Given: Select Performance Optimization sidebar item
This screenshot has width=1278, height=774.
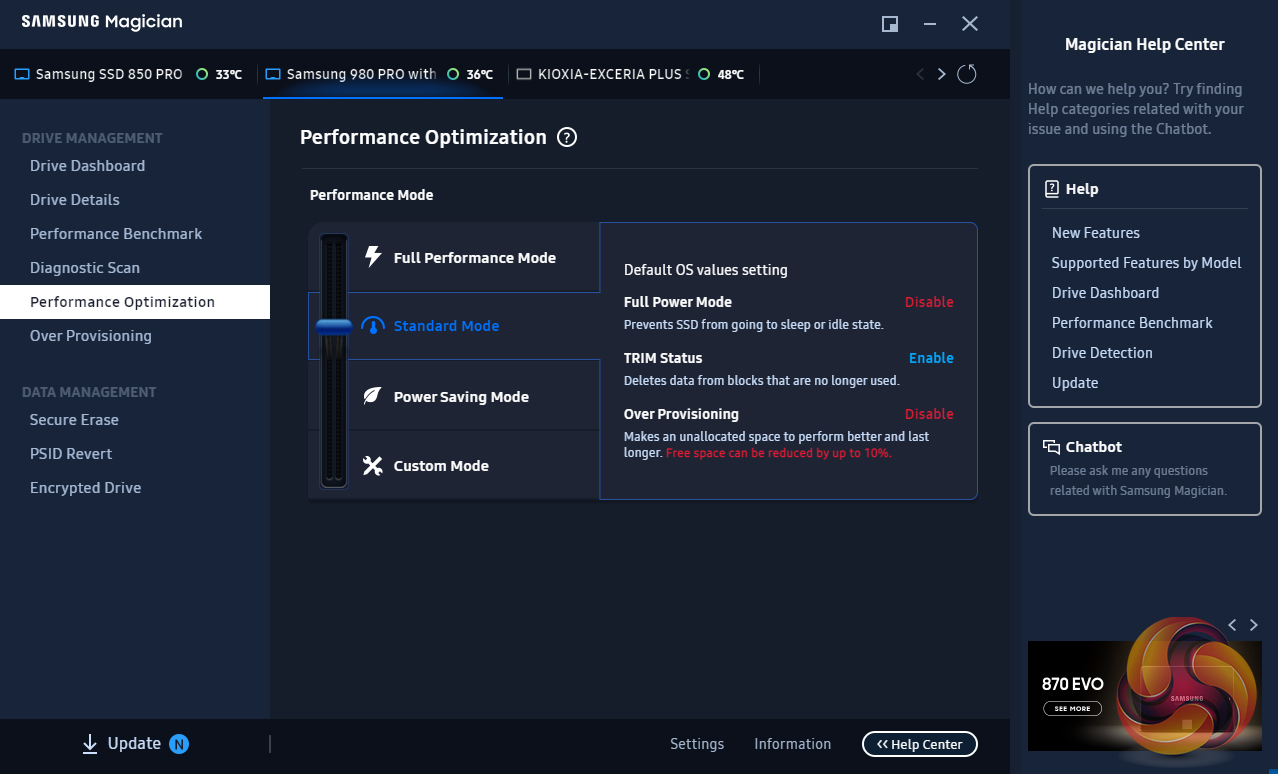Looking at the screenshot, I should [x=135, y=302].
